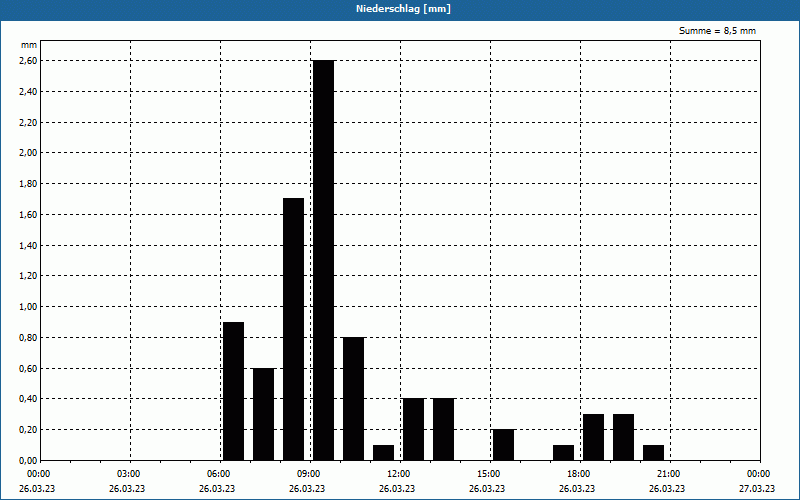
Task: Click the 'Niederschlag [mm]' chart title
Action: [x=403, y=9]
